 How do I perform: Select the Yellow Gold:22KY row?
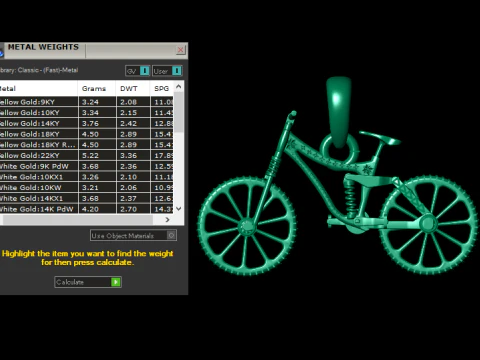coord(87,155)
